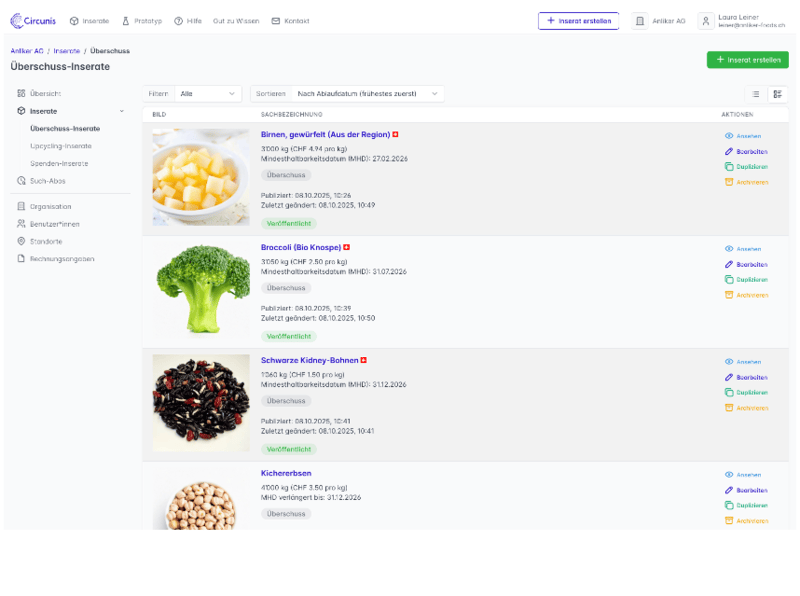
Task: Collapse the Inserate sidebar section chevron
Action: (x=122, y=111)
